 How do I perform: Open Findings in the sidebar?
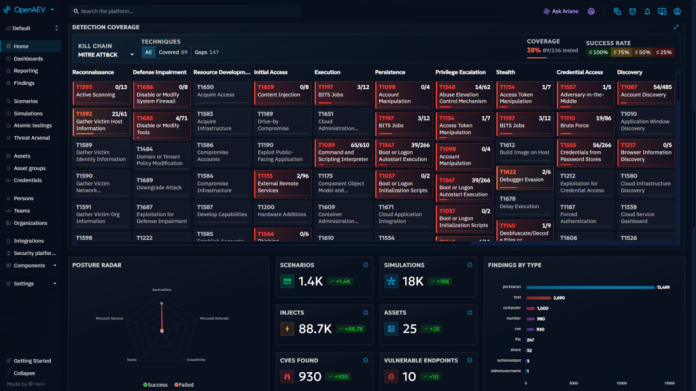point(31,83)
